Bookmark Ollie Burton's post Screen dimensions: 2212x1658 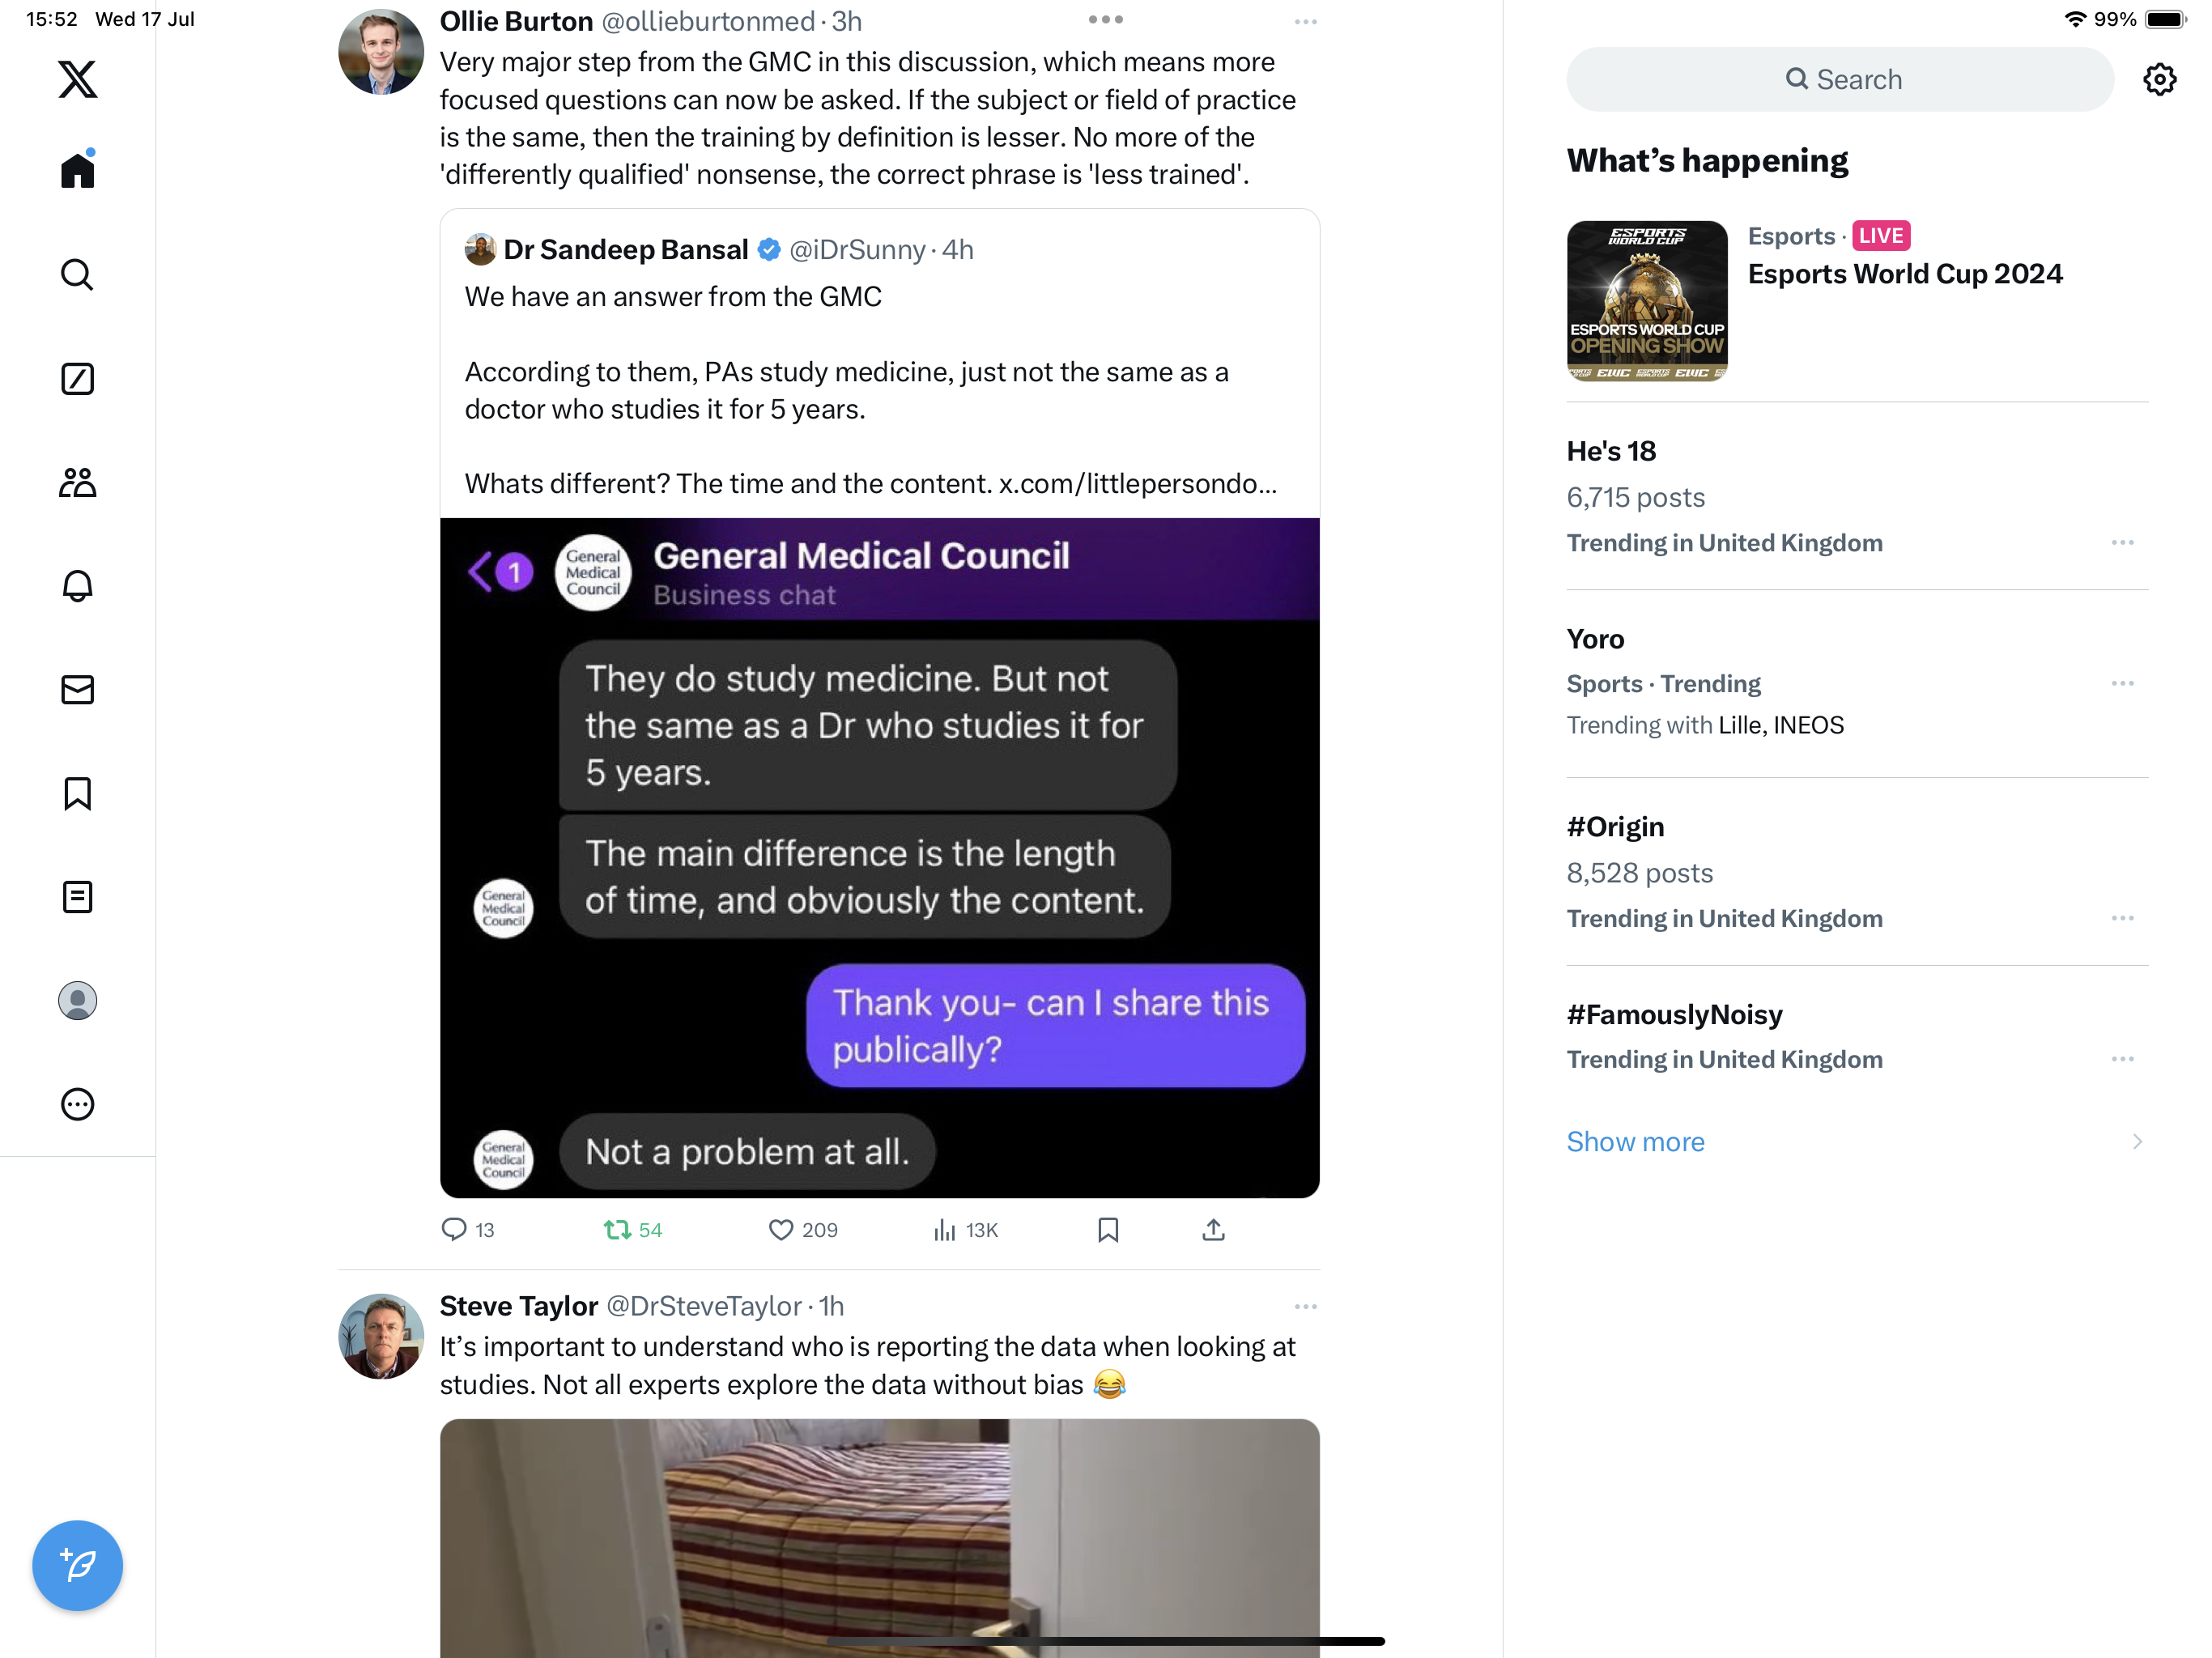(1107, 1230)
